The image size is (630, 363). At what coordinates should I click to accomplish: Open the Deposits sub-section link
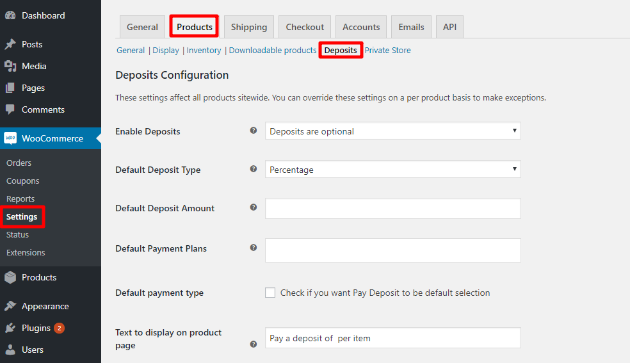pyautogui.click(x=341, y=50)
